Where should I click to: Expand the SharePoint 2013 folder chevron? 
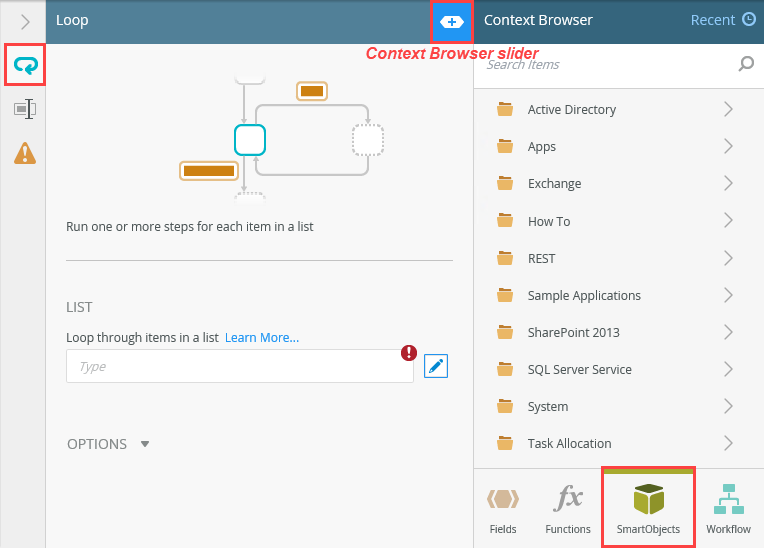pyautogui.click(x=728, y=332)
